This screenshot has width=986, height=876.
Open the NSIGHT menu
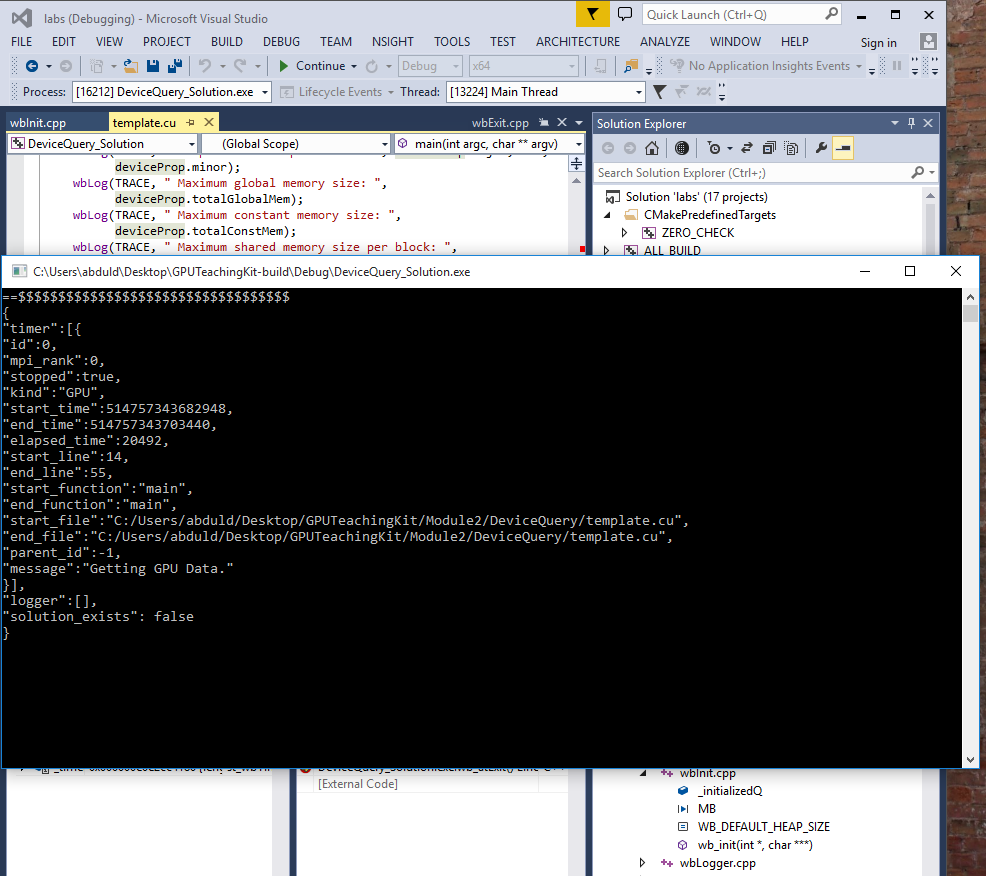(392, 42)
